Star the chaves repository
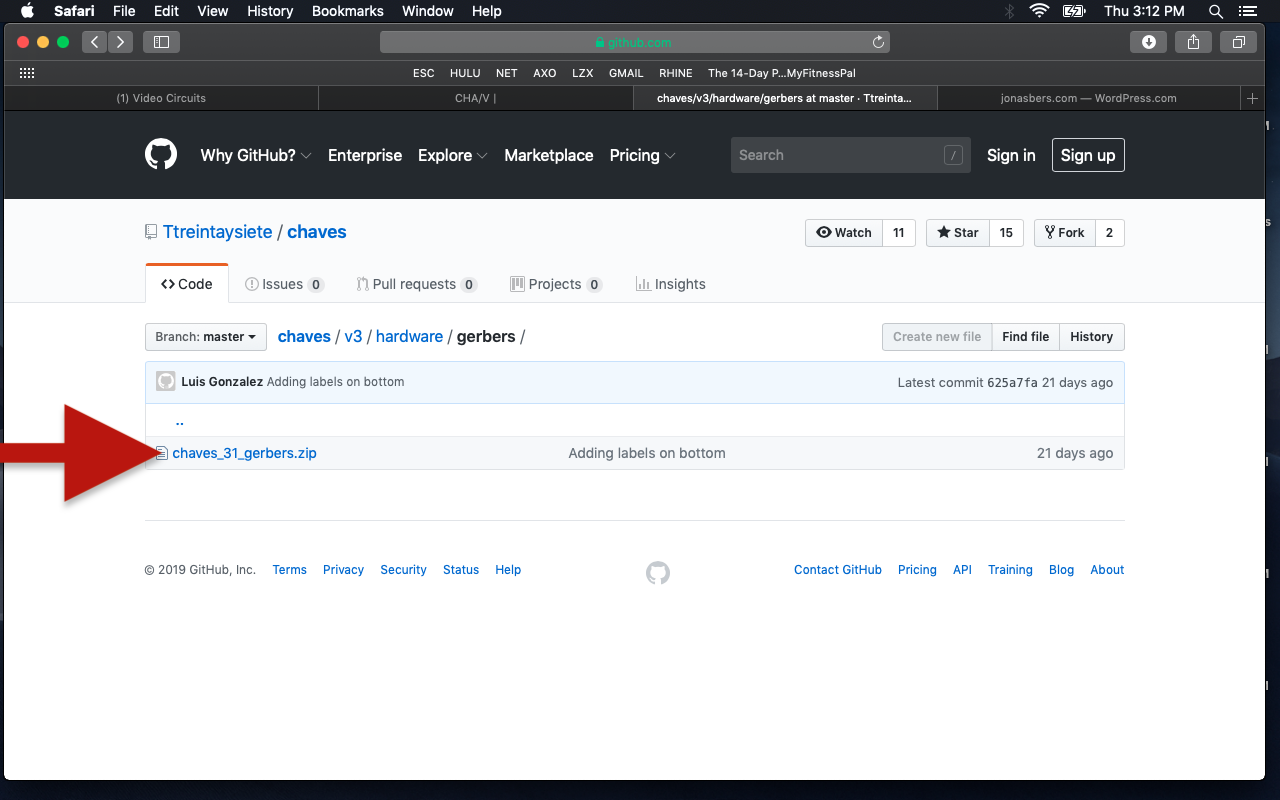Screen dimensions: 1280x800 click(958, 233)
